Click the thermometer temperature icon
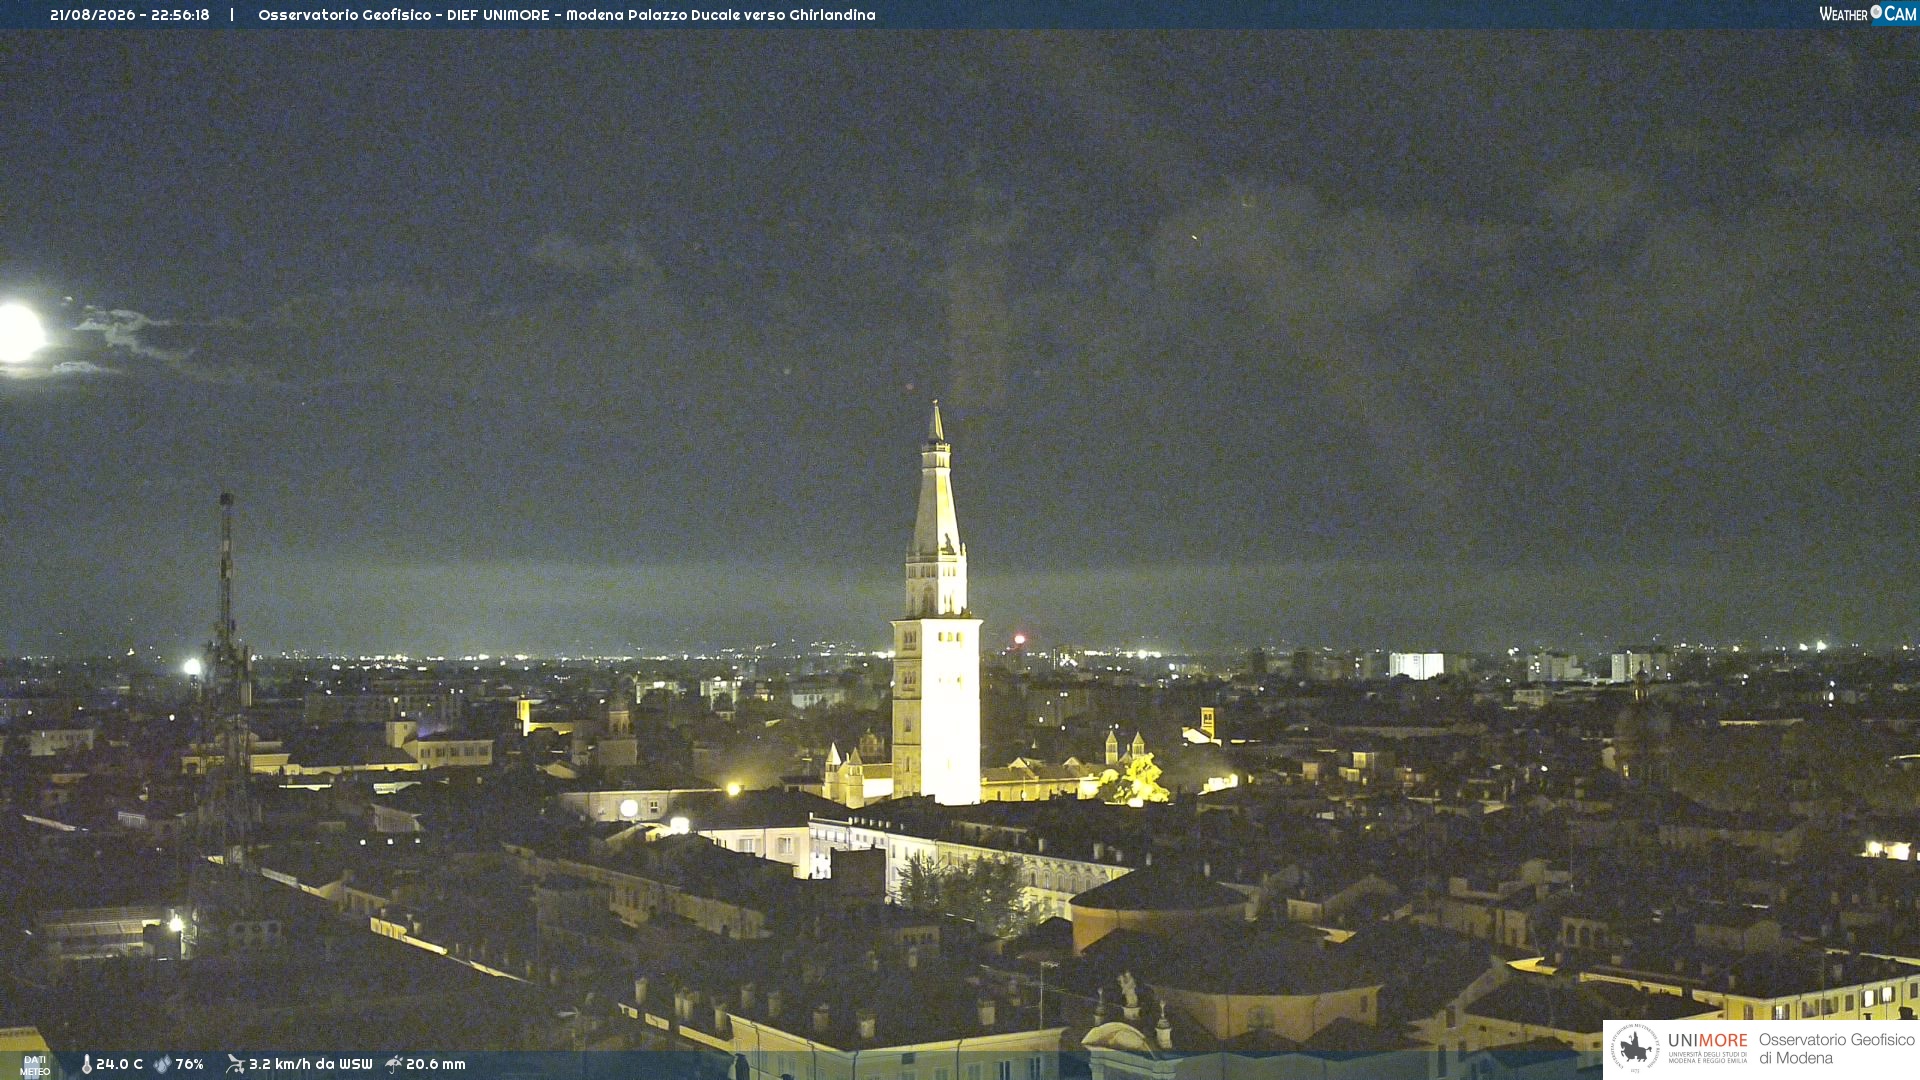 click(86, 1064)
